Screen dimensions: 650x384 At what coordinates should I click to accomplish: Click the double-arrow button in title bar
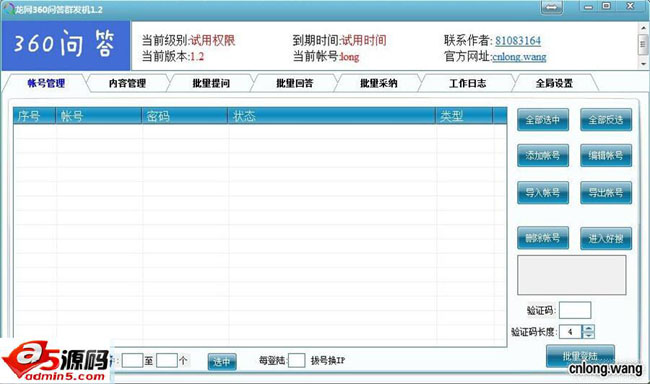click(551, 7)
